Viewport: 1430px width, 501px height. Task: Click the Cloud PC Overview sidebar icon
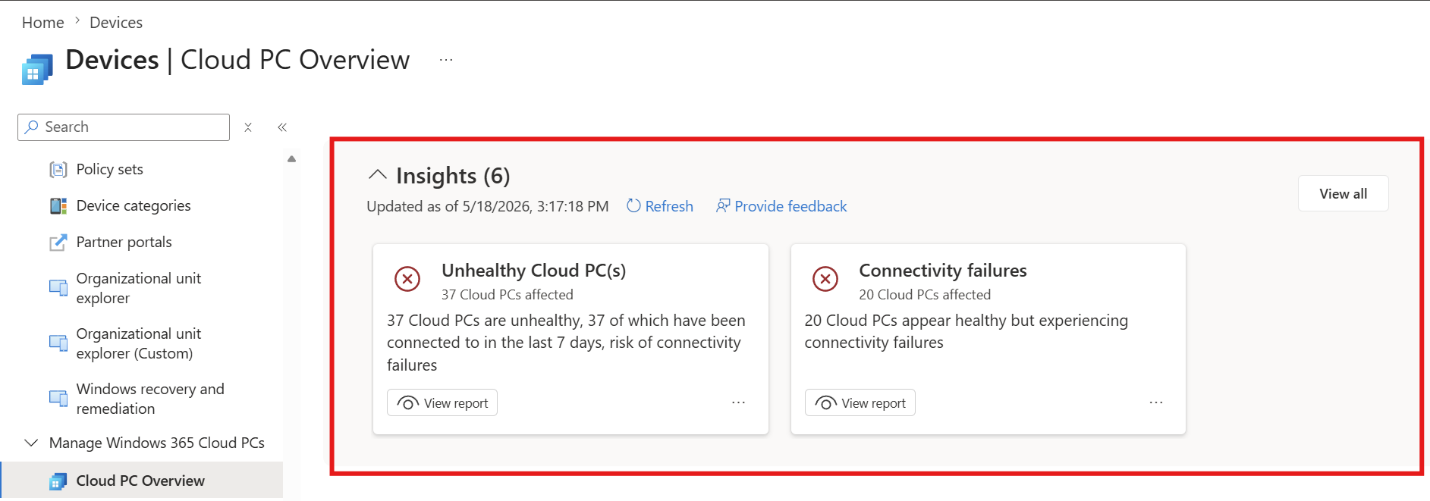(58, 481)
